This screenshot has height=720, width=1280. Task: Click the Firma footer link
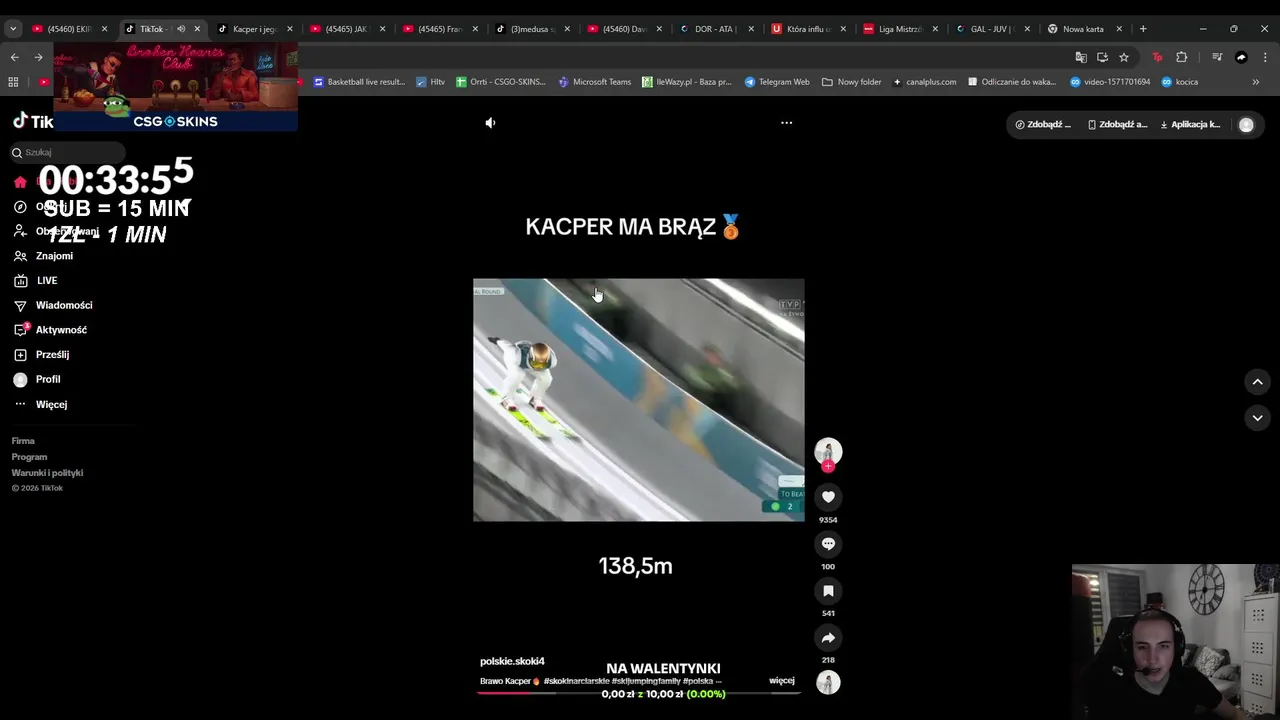click(x=23, y=441)
